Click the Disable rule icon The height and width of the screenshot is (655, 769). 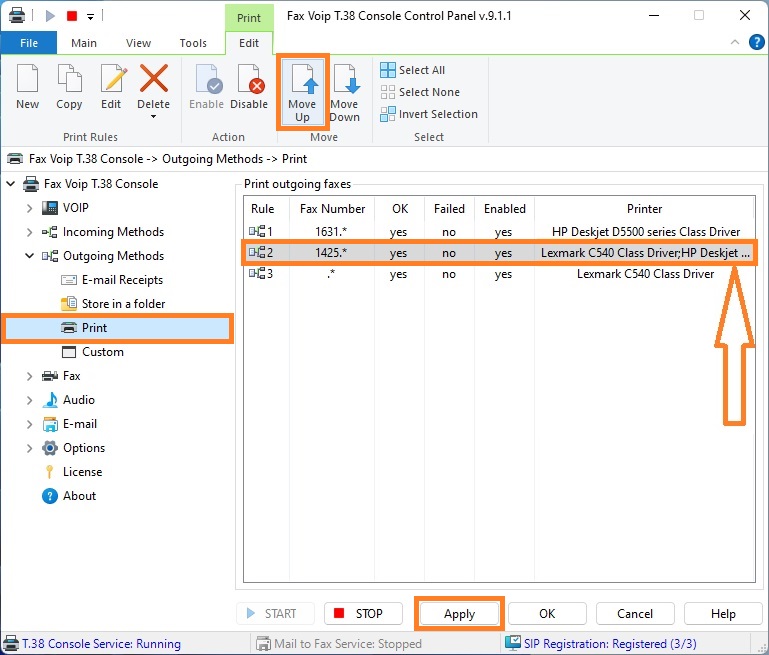click(x=251, y=78)
